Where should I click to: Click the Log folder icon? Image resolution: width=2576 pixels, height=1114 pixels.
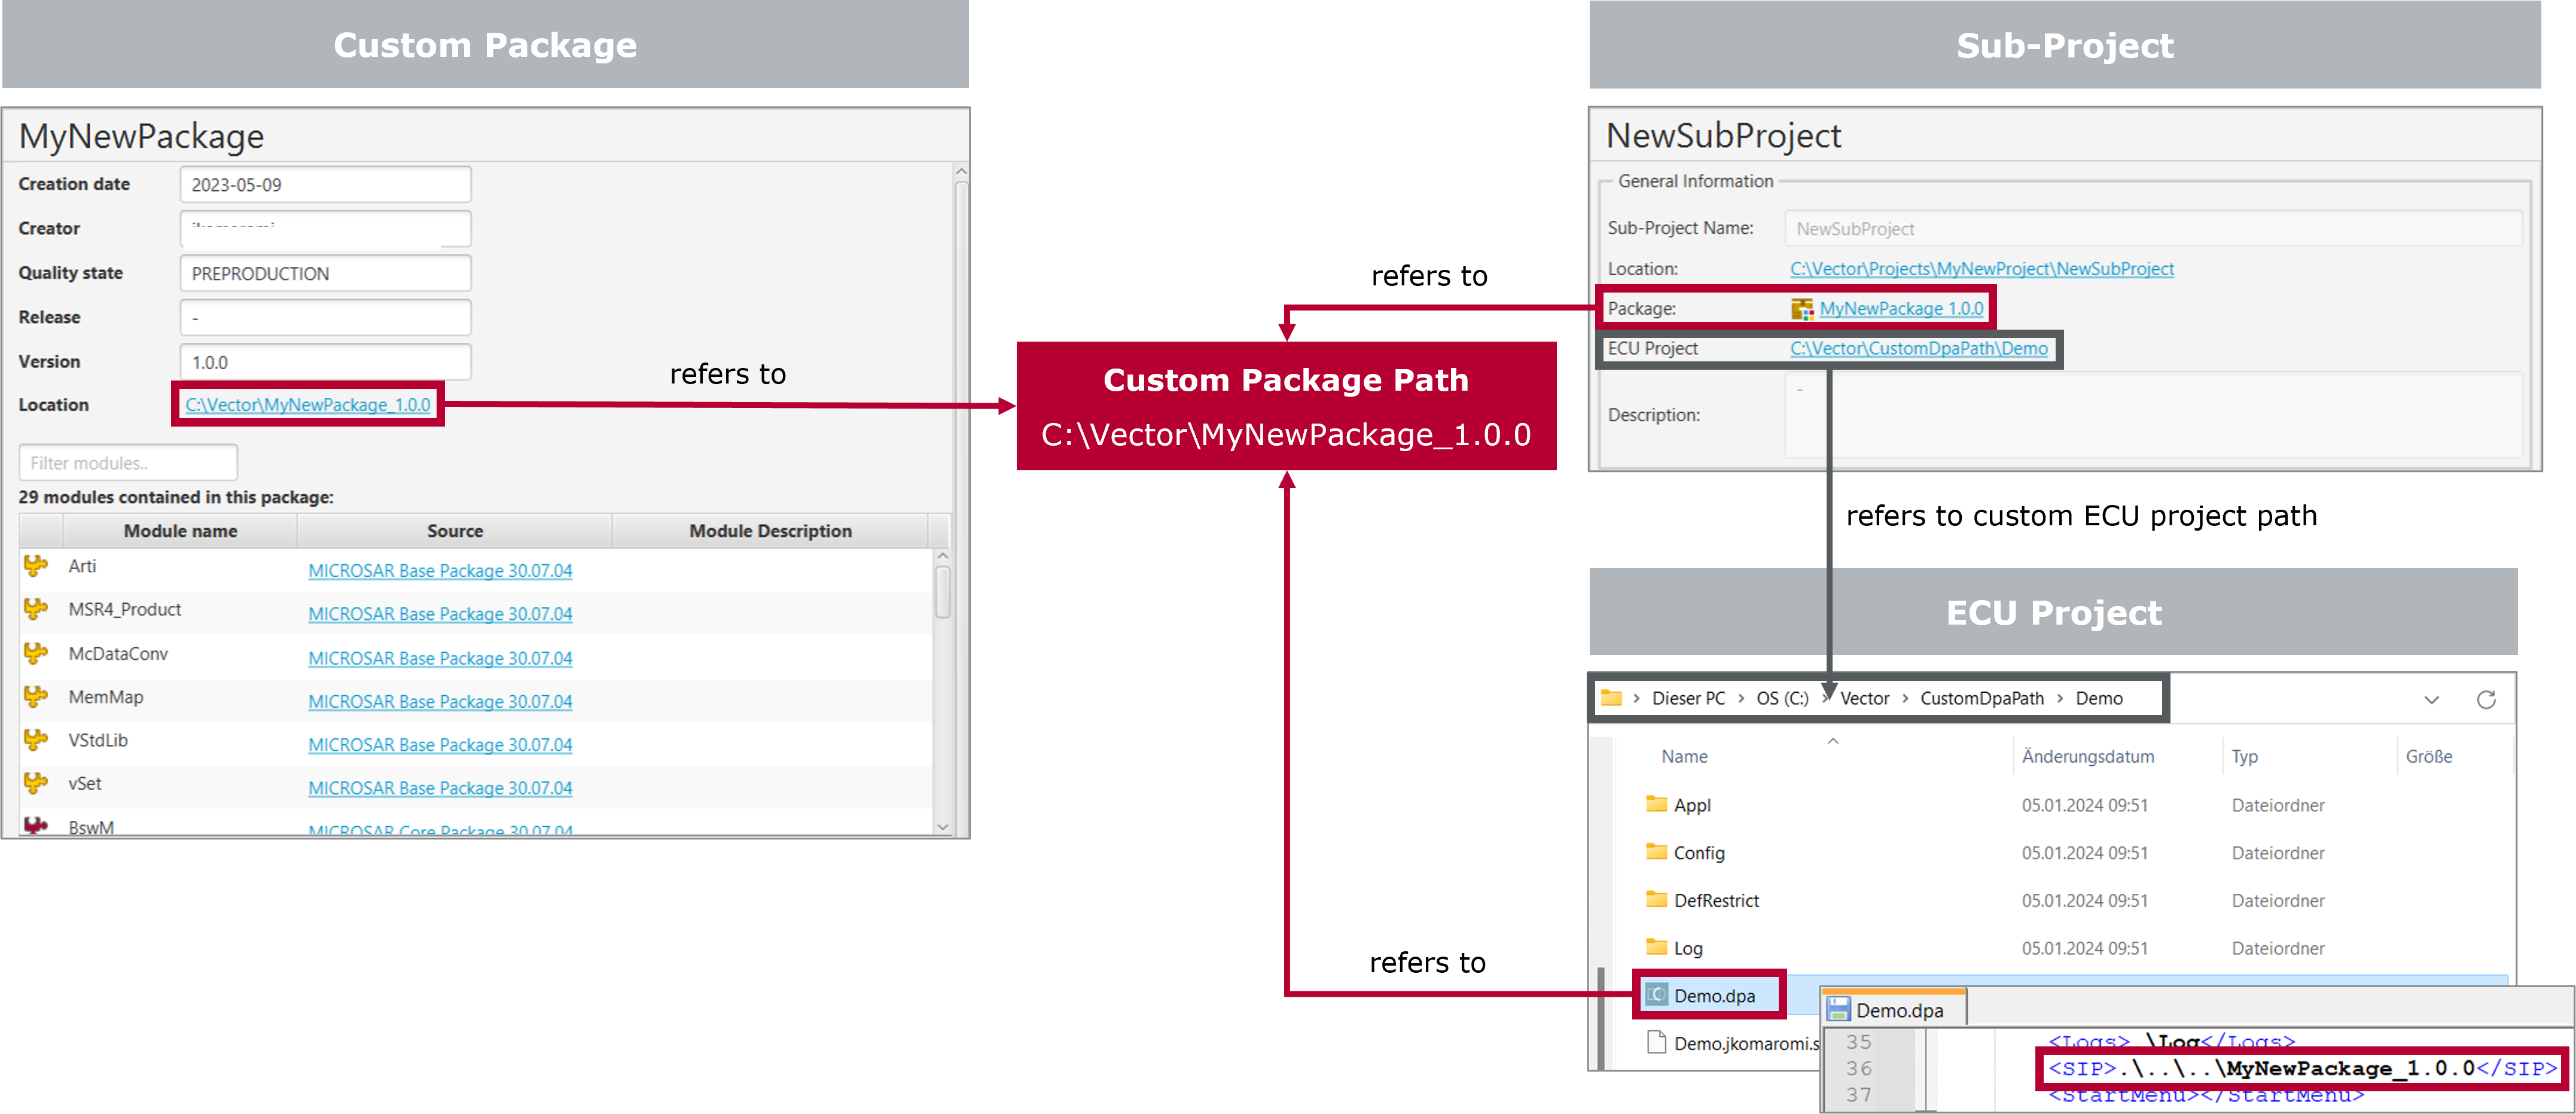pyautogui.click(x=1656, y=947)
